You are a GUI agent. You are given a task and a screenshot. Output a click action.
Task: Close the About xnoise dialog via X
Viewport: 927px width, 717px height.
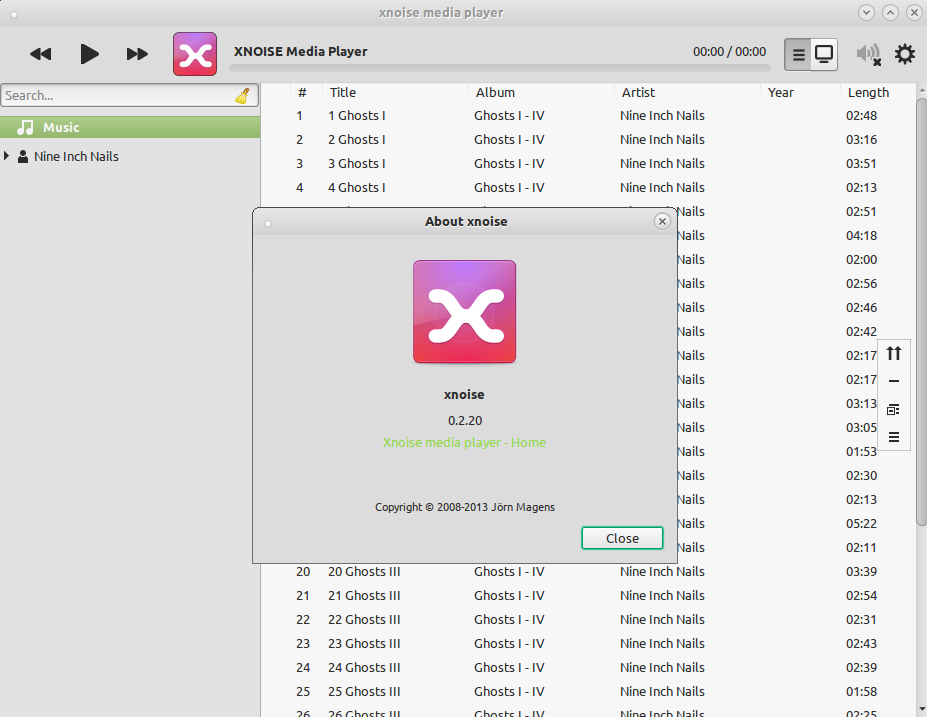[662, 221]
